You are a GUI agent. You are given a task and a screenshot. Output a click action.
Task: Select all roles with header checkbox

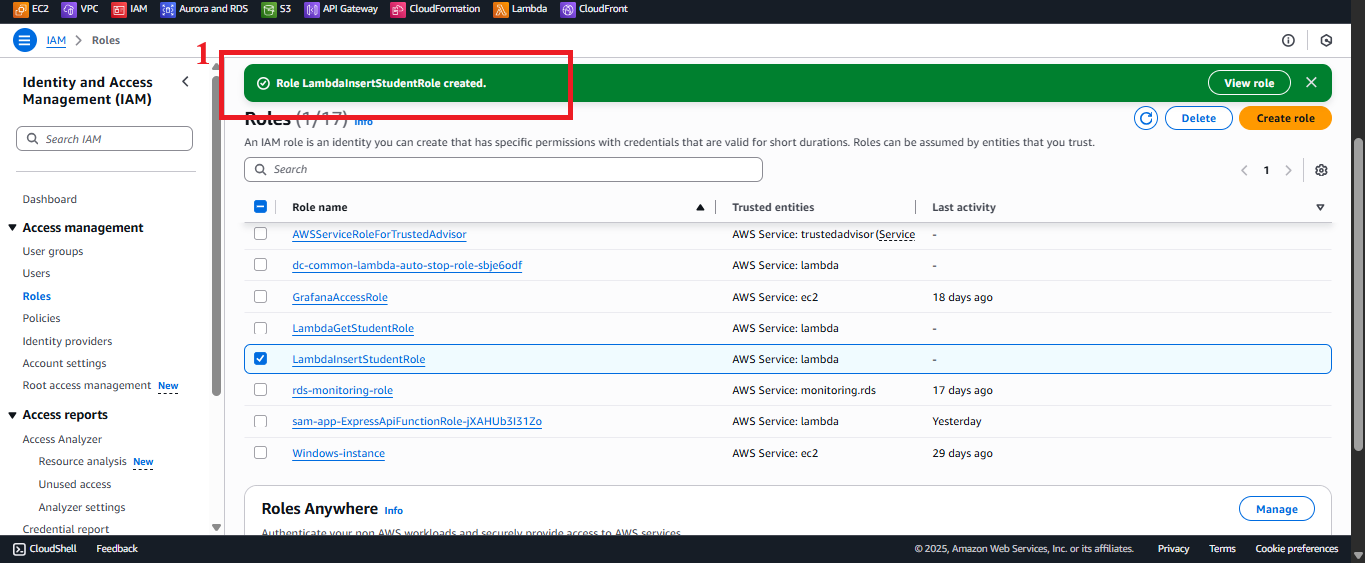tap(260, 207)
